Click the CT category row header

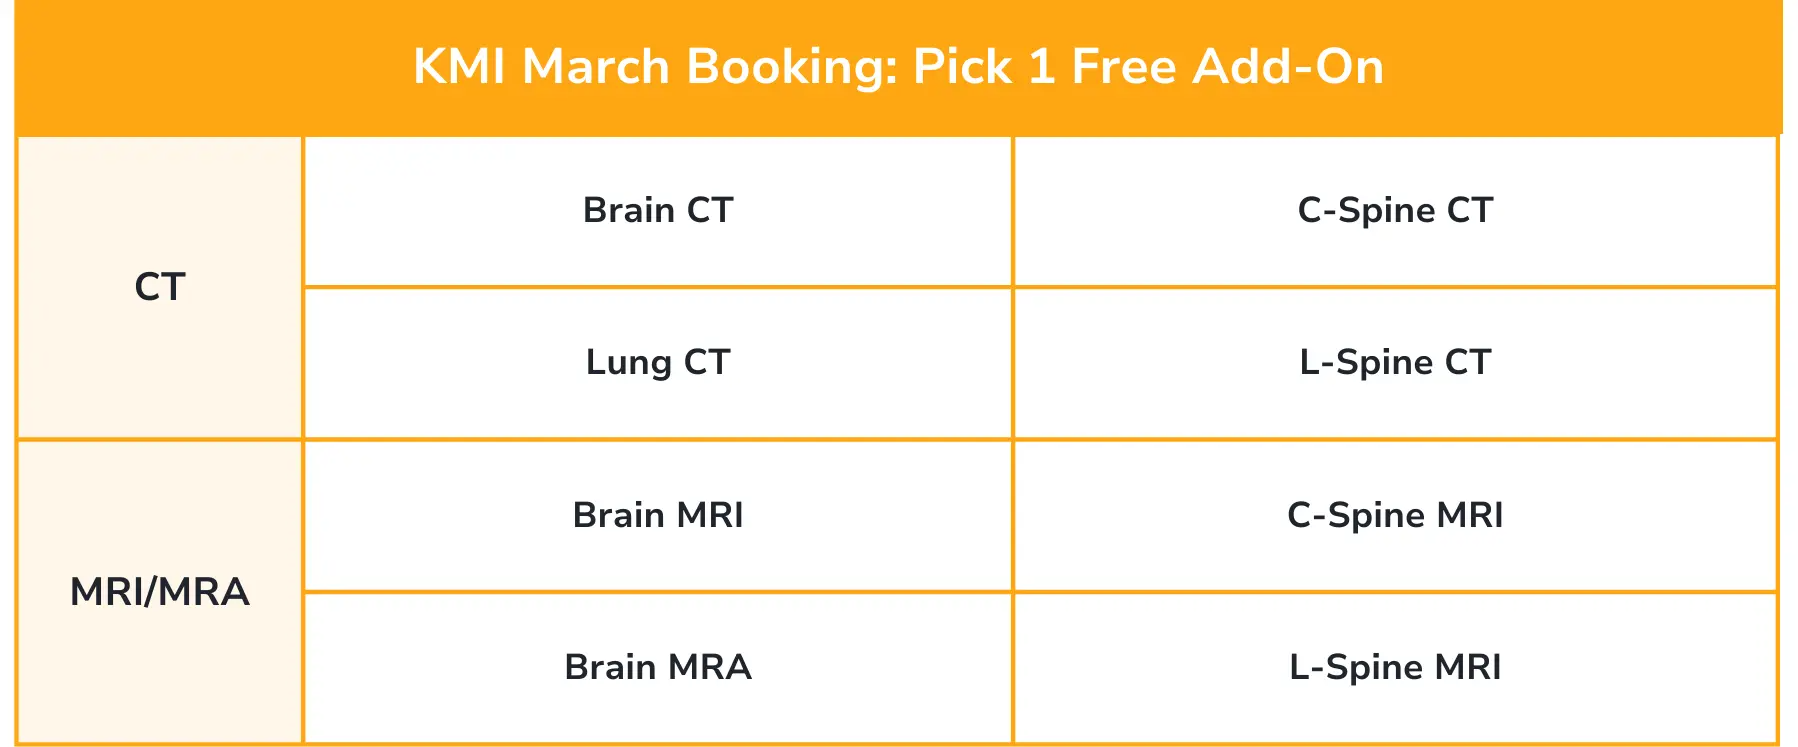[x=160, y=288]
